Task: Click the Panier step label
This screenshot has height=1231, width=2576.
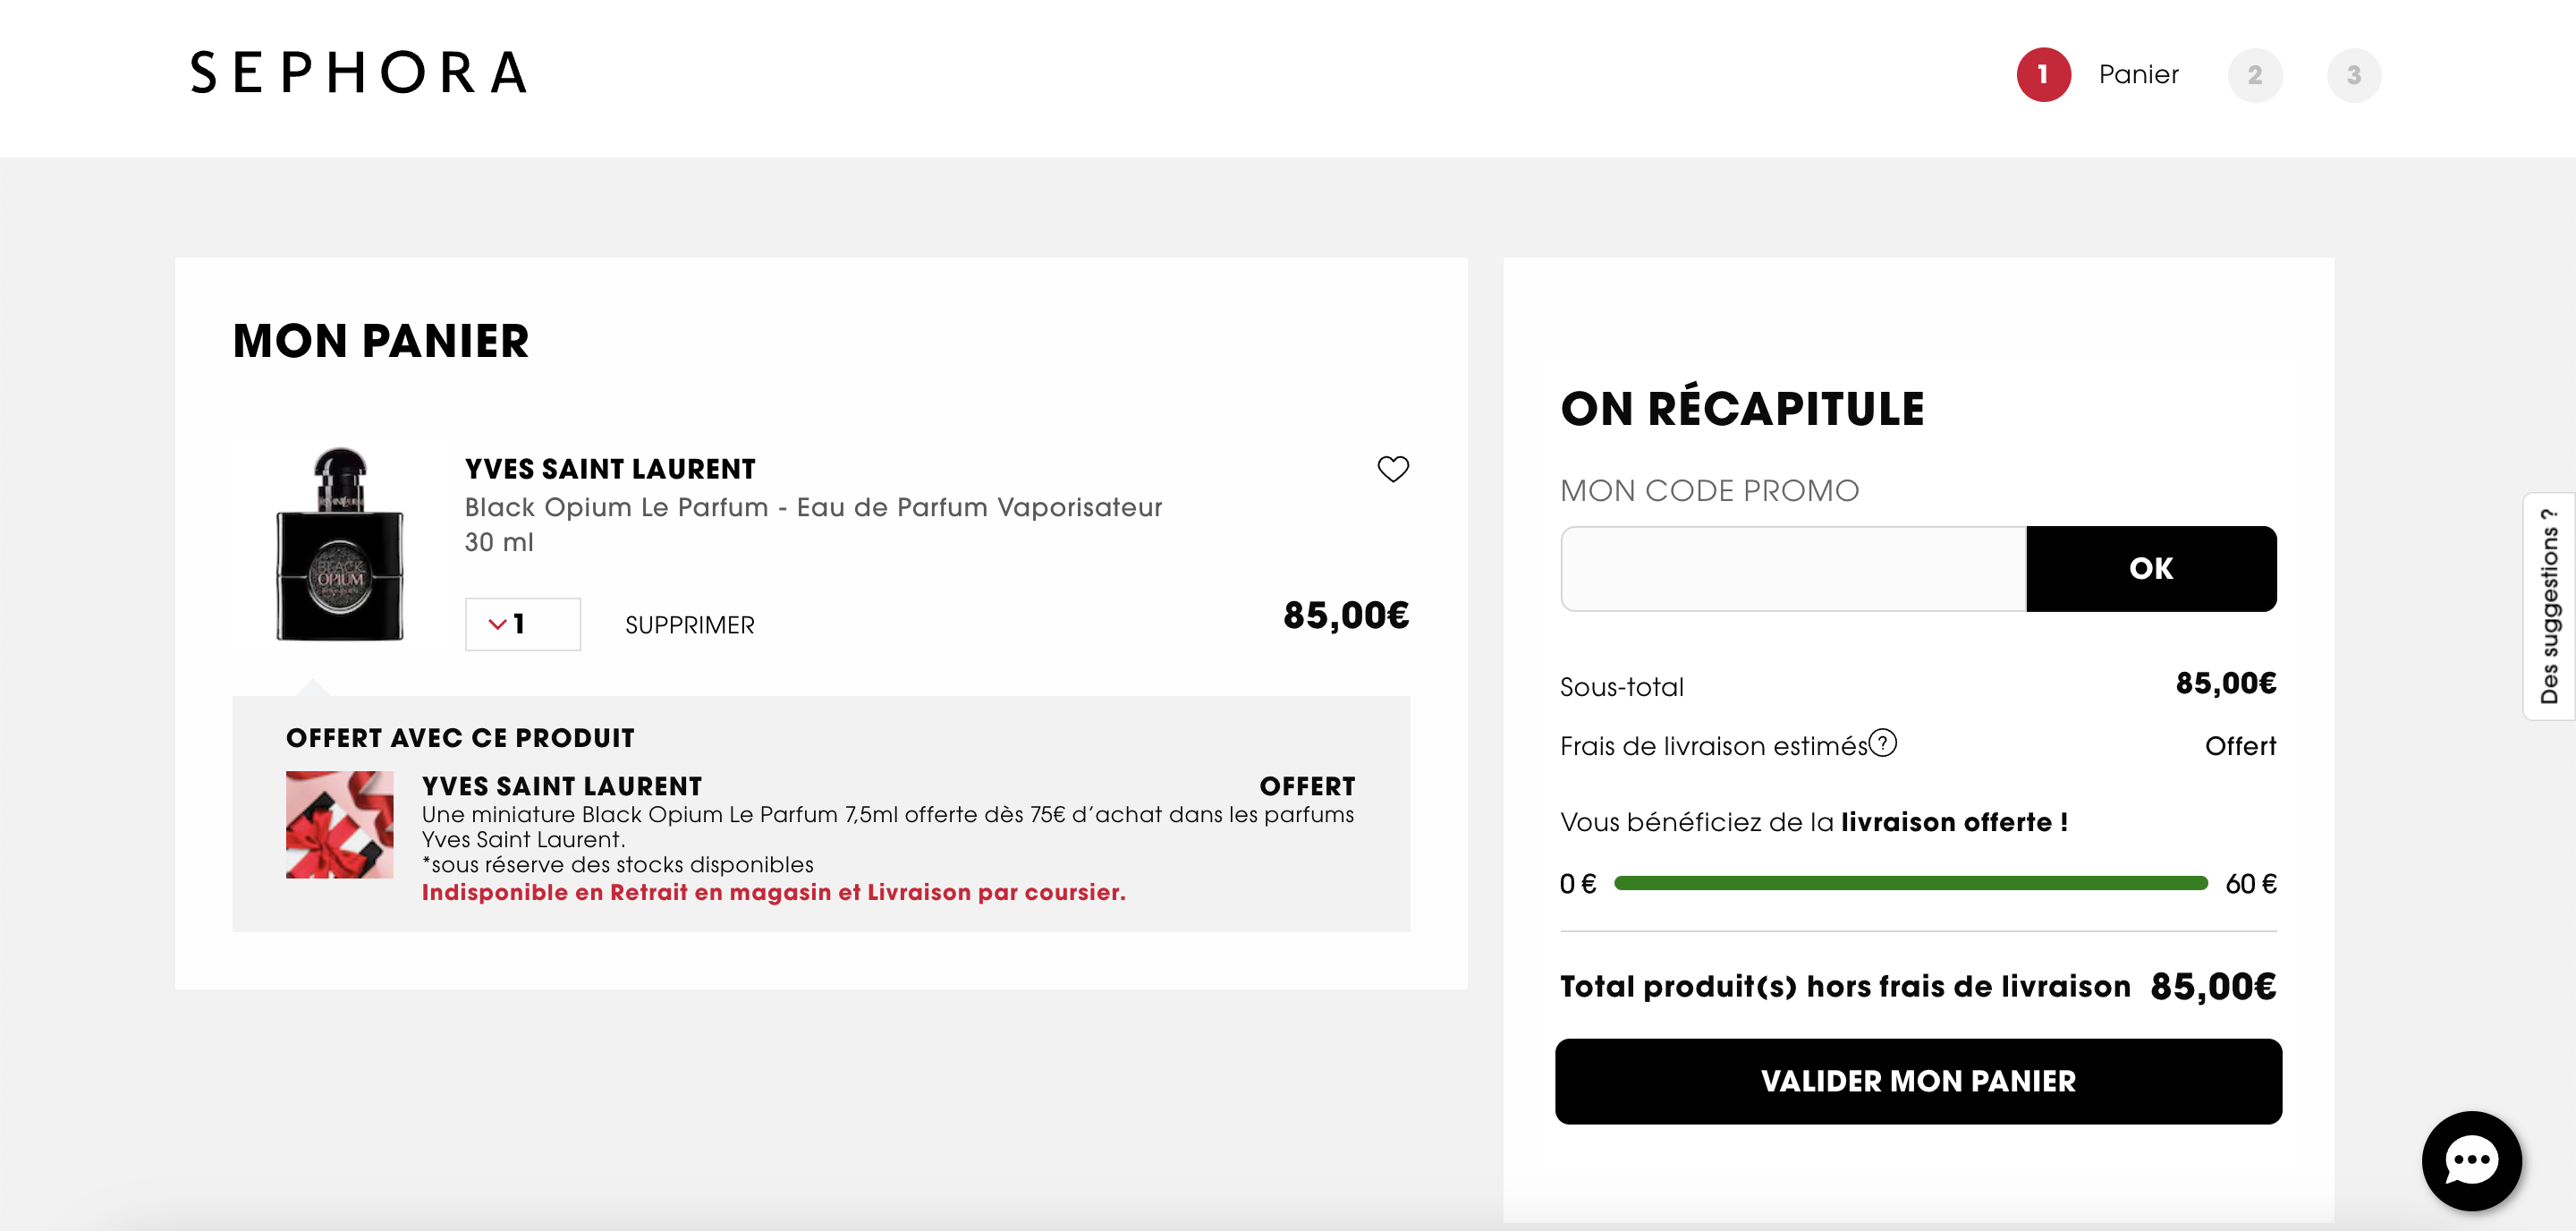Action: [x=2138, y=75]
